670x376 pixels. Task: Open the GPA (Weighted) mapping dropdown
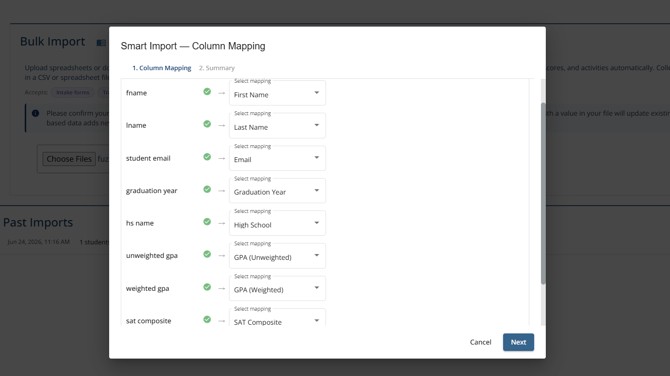pyautogui.click(x=277, y=288)
